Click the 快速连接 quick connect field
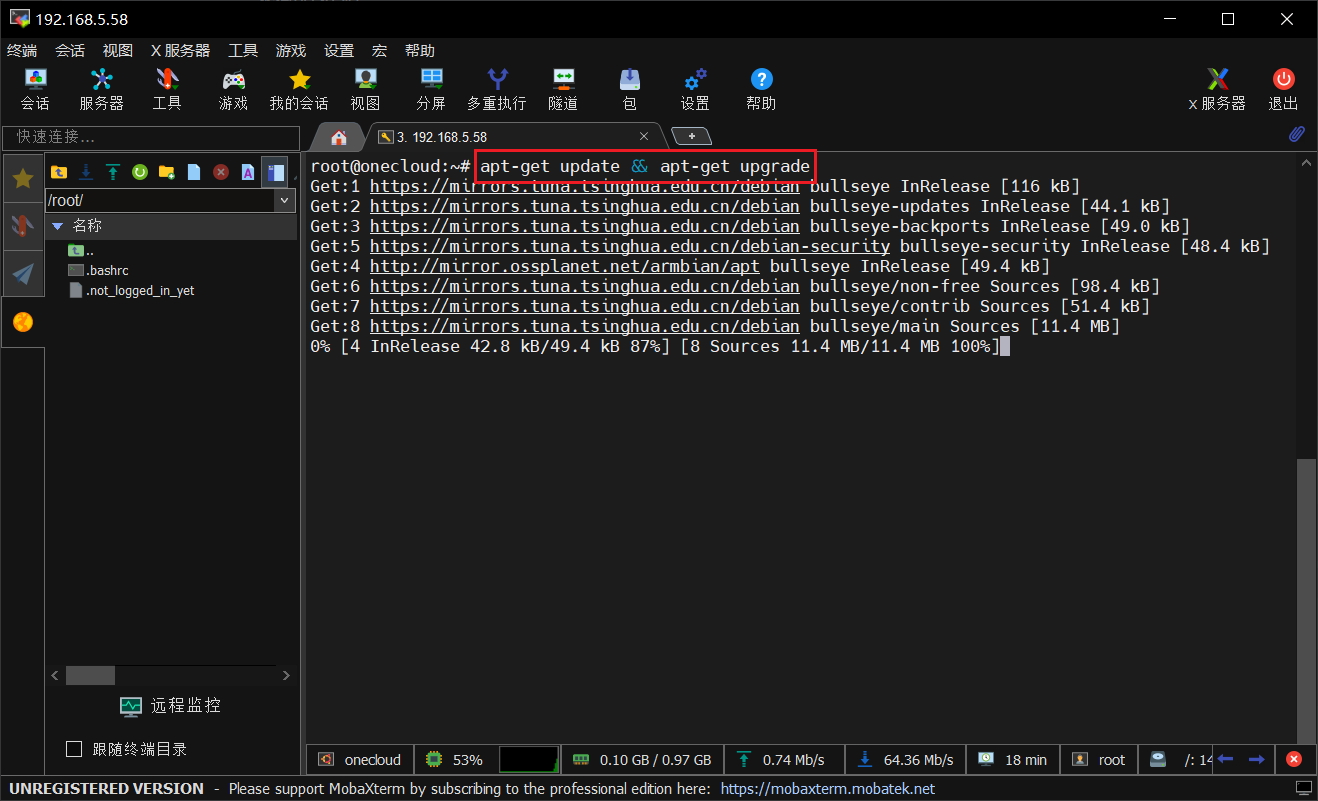 152,137
